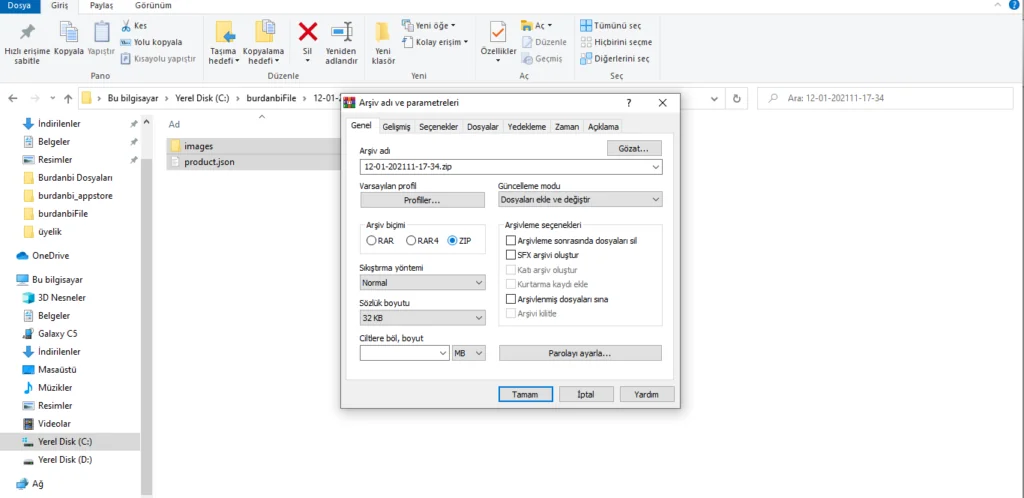Image resolution: width=1024 pixels, height=498 pixels.
Task: Open Güncelleme modu dropdown
Action: click(x=581, y=199)
